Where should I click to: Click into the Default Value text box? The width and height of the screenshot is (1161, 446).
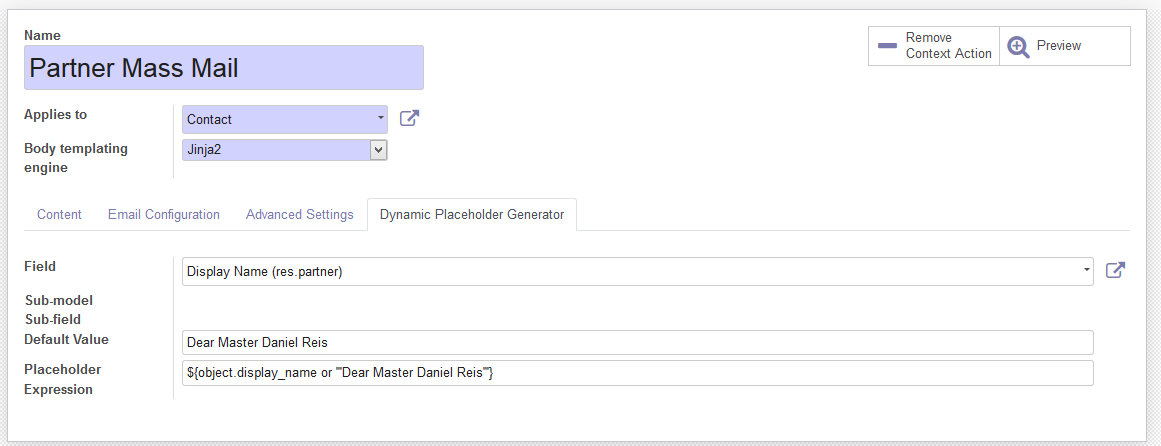637,342
